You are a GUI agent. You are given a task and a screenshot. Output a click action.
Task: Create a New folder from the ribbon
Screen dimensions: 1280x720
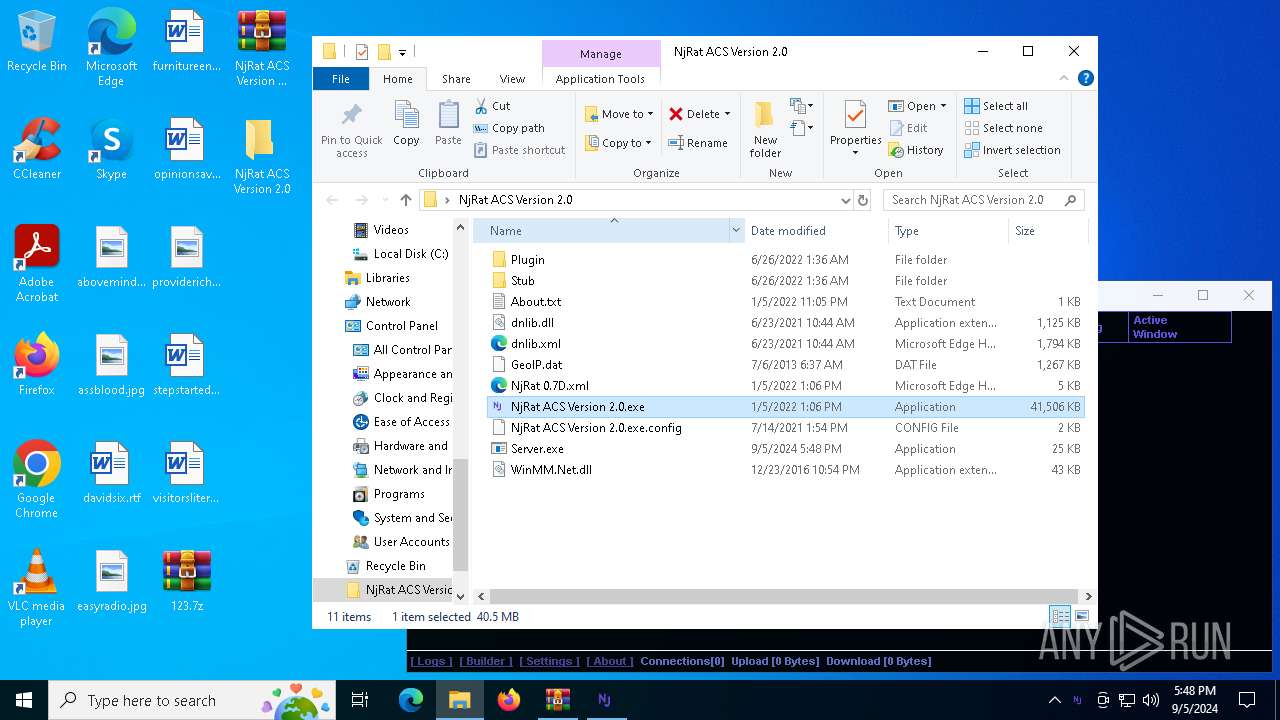coord(765,128)
